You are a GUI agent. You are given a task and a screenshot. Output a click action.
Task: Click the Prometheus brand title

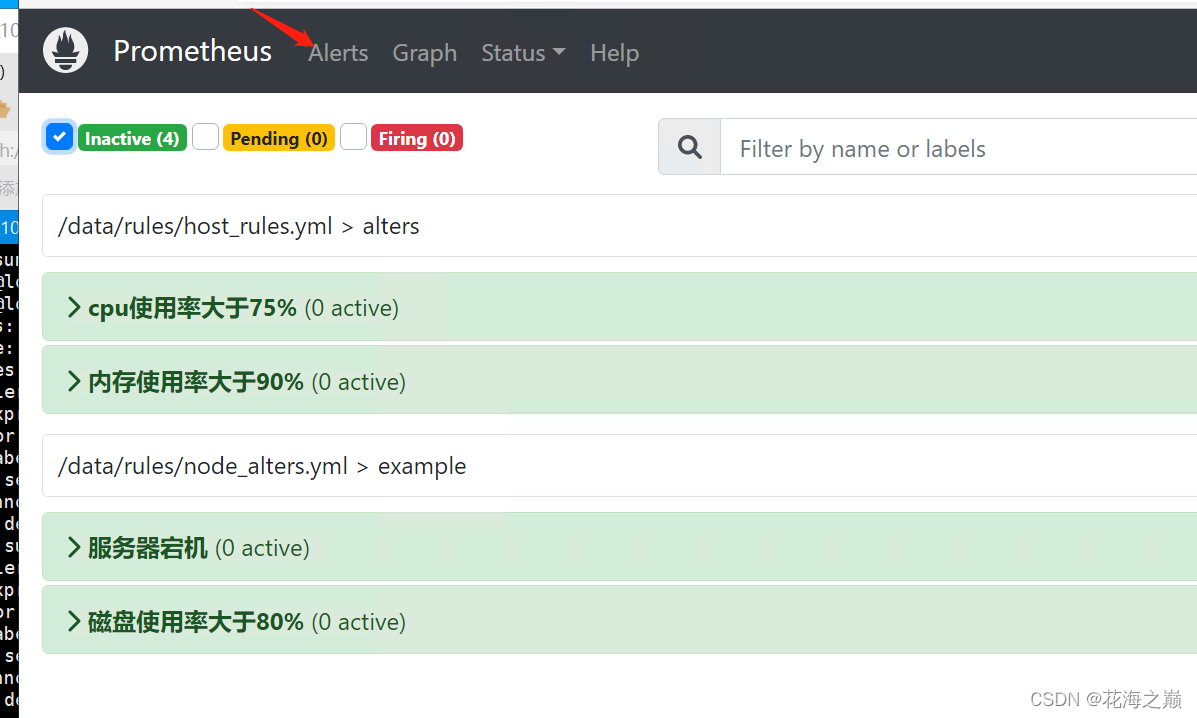[x=192, y=51]
